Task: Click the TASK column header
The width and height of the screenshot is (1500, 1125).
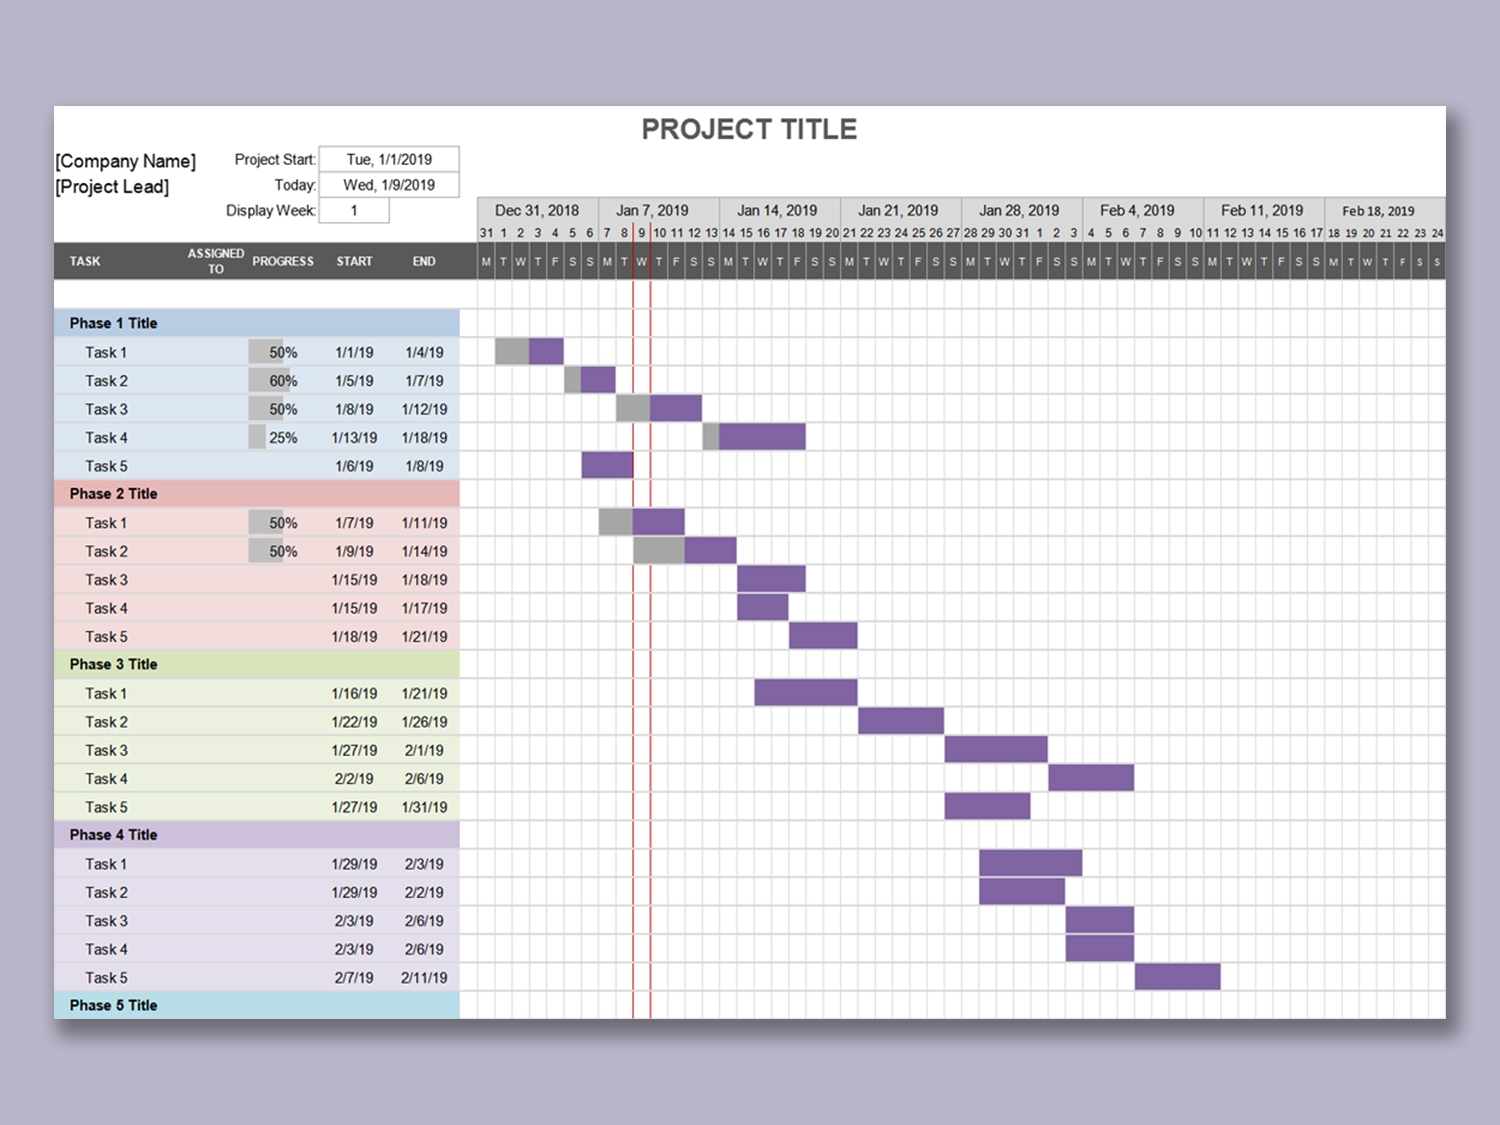Action: tap(85, 261)
